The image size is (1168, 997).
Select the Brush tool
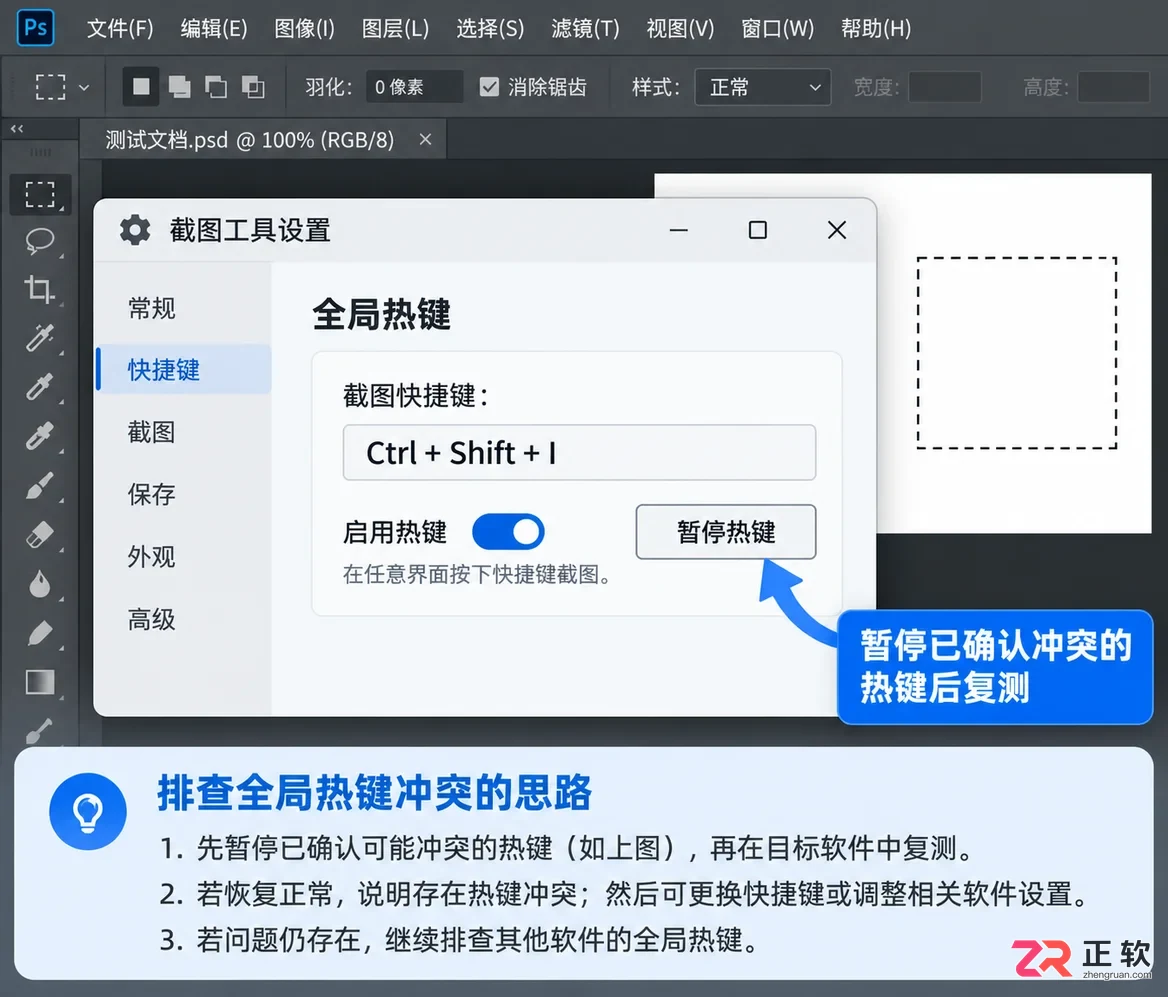(40, 486)
